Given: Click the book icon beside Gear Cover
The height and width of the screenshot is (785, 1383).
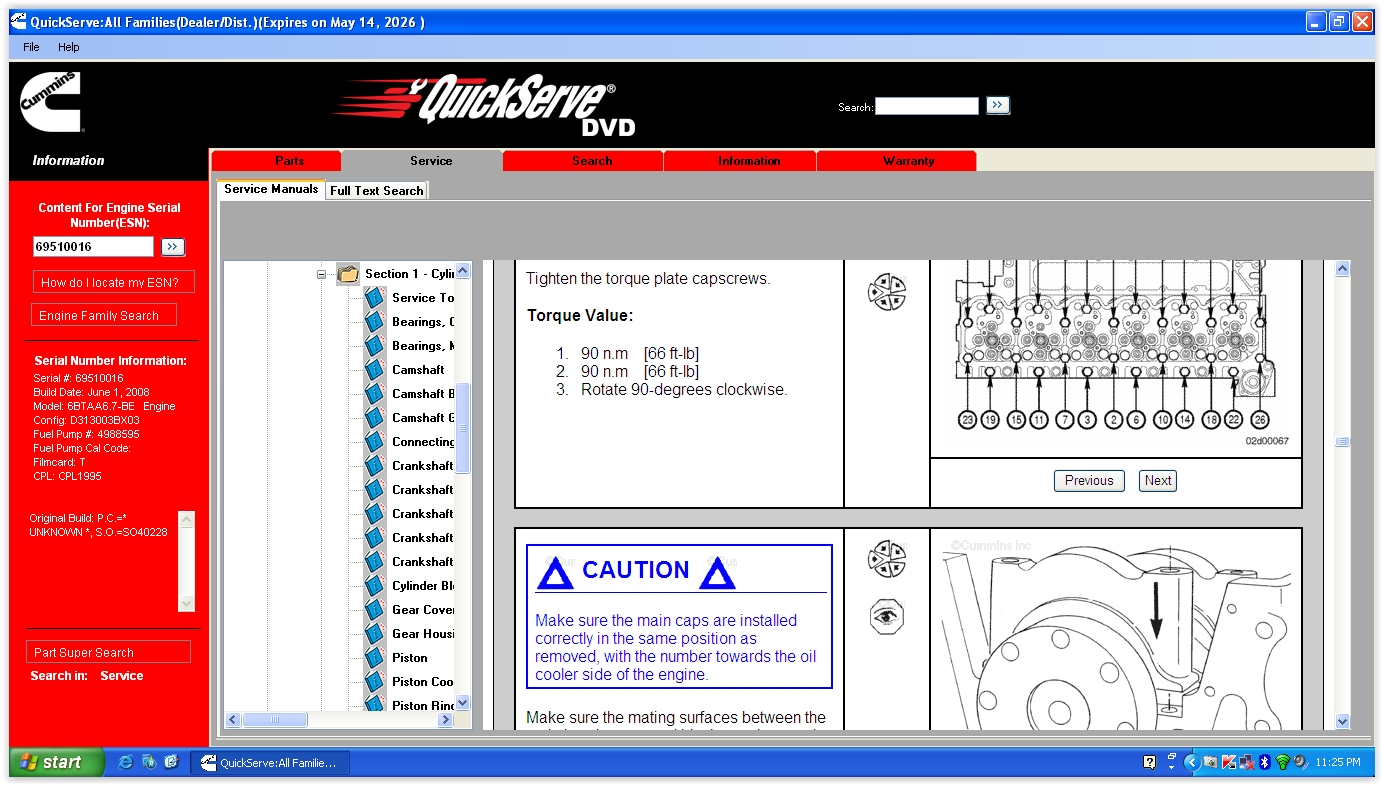Looking at the screenshot, I should [x=375, y=610].
